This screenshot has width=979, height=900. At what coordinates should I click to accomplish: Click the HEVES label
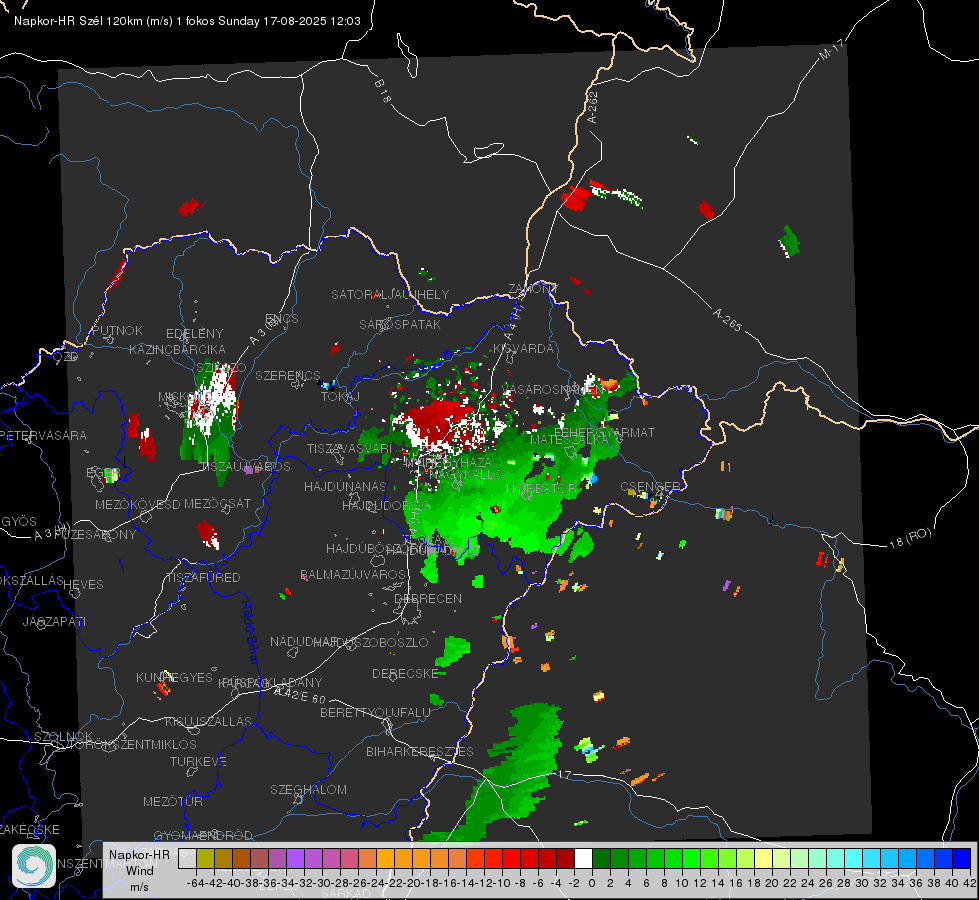click(x=83, y=585)
